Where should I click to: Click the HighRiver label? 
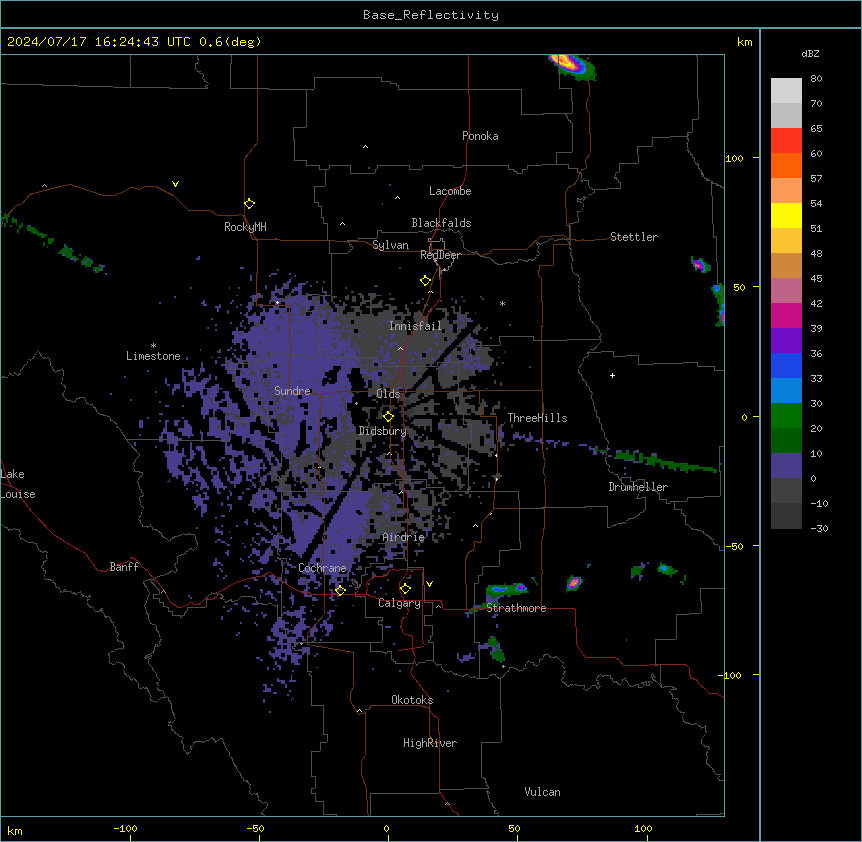coord(430,743)
